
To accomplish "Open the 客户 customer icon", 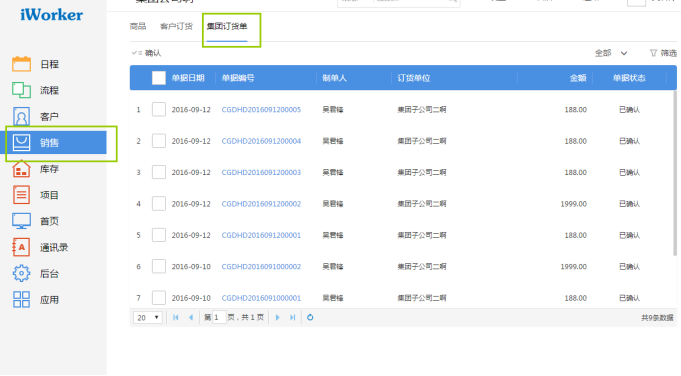I will click(21, 116).
